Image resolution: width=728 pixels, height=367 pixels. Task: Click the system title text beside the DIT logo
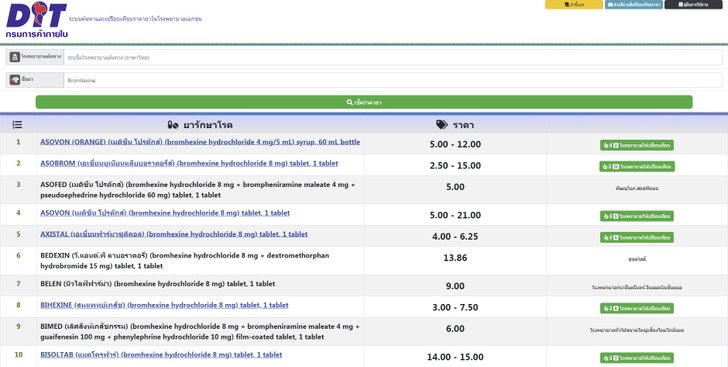pyautogui.click(x=135, y=19)
